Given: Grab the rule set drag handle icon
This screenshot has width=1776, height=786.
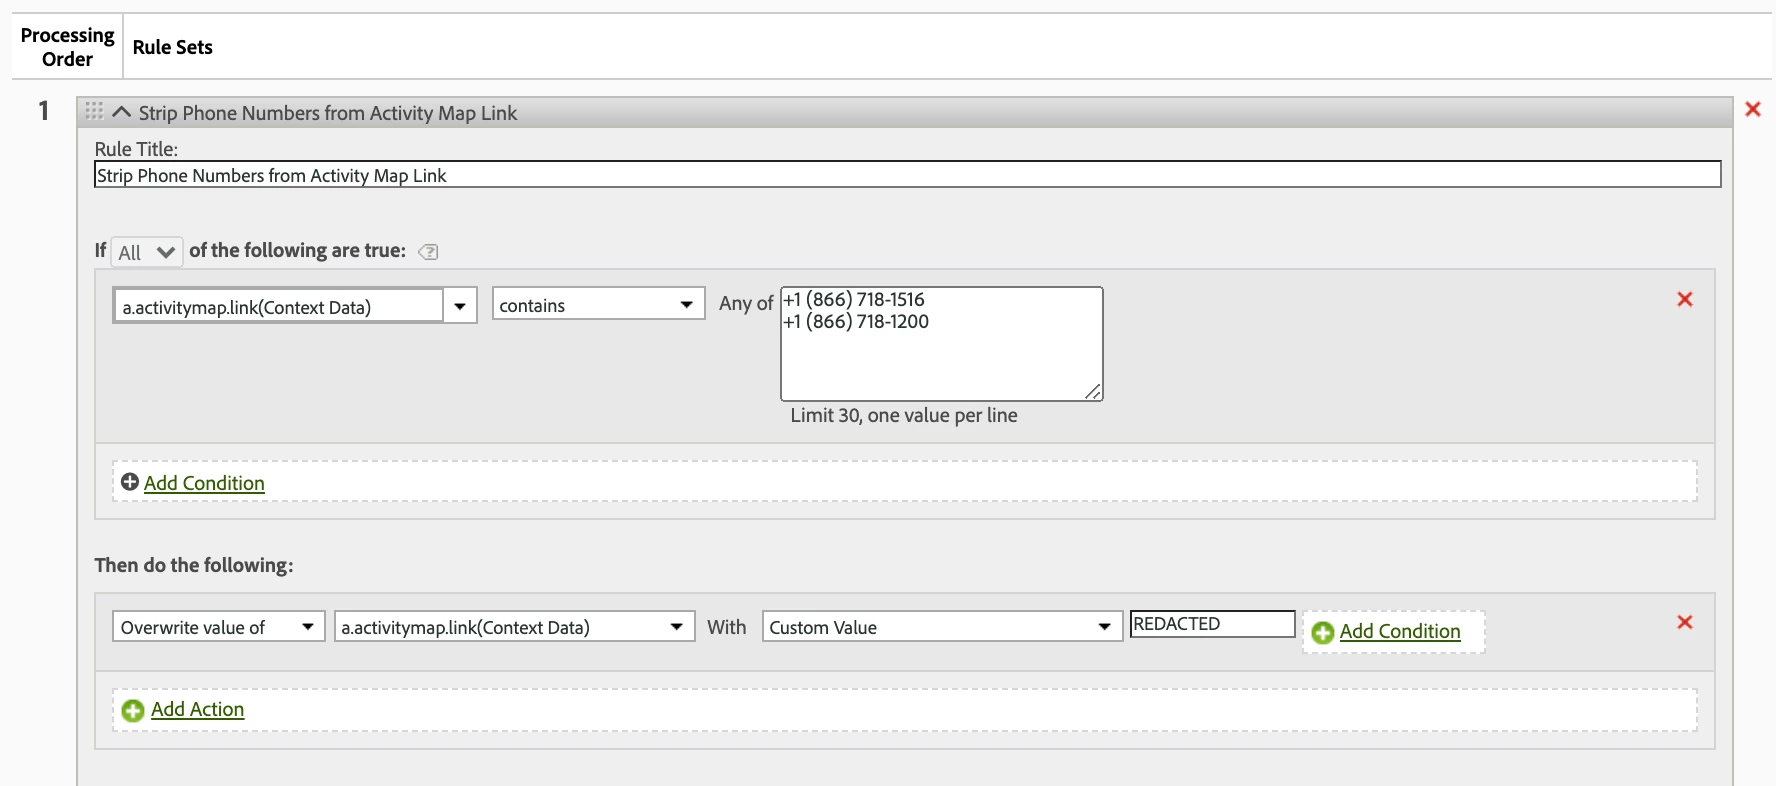Looking at the screenshot, I should (x=94, y=111).
